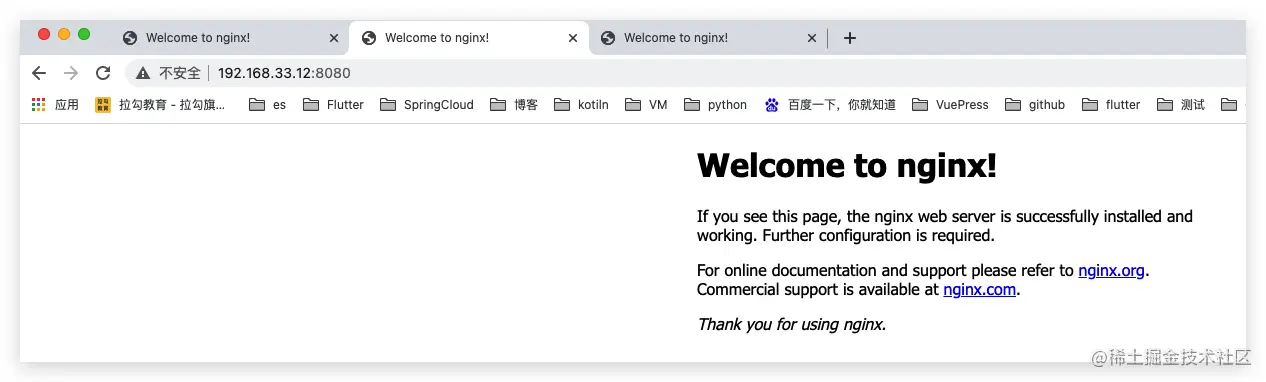Follow the nginx.com link

point(979,290)
